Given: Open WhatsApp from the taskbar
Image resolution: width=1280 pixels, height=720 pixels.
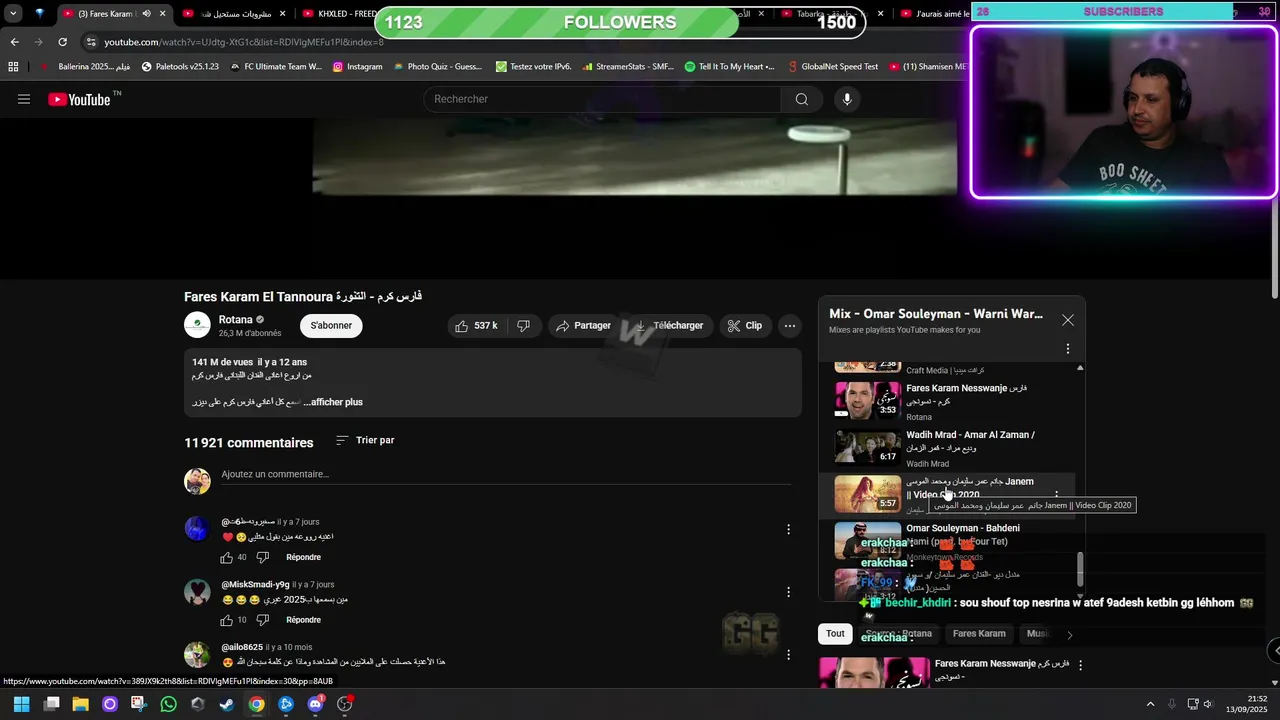Looking at the screenshot, I should click(168, 704).
